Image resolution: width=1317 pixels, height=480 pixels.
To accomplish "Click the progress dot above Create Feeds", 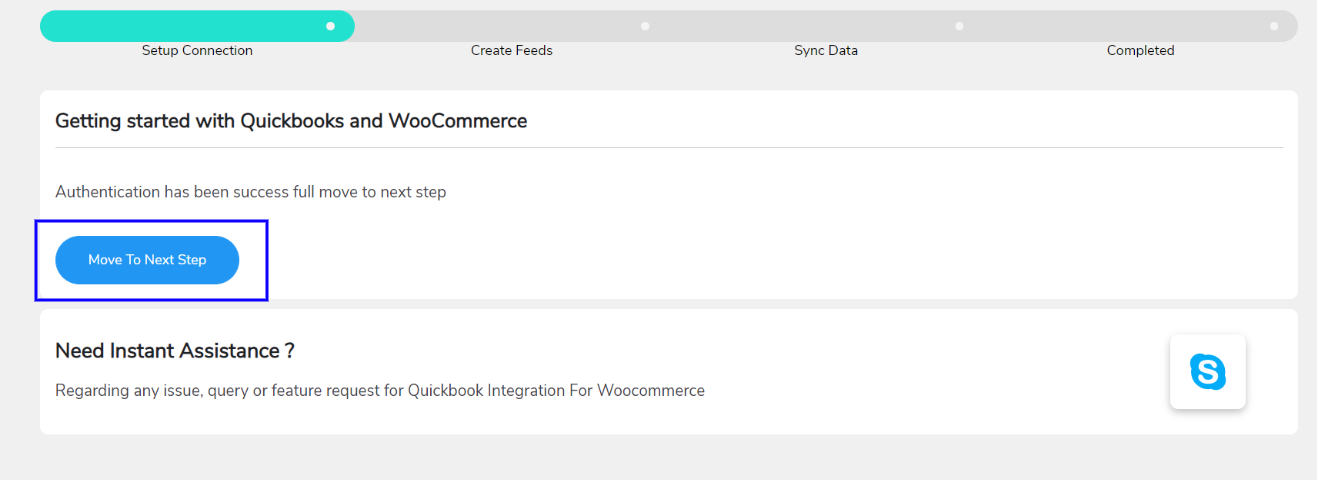I will coord(645,26).
